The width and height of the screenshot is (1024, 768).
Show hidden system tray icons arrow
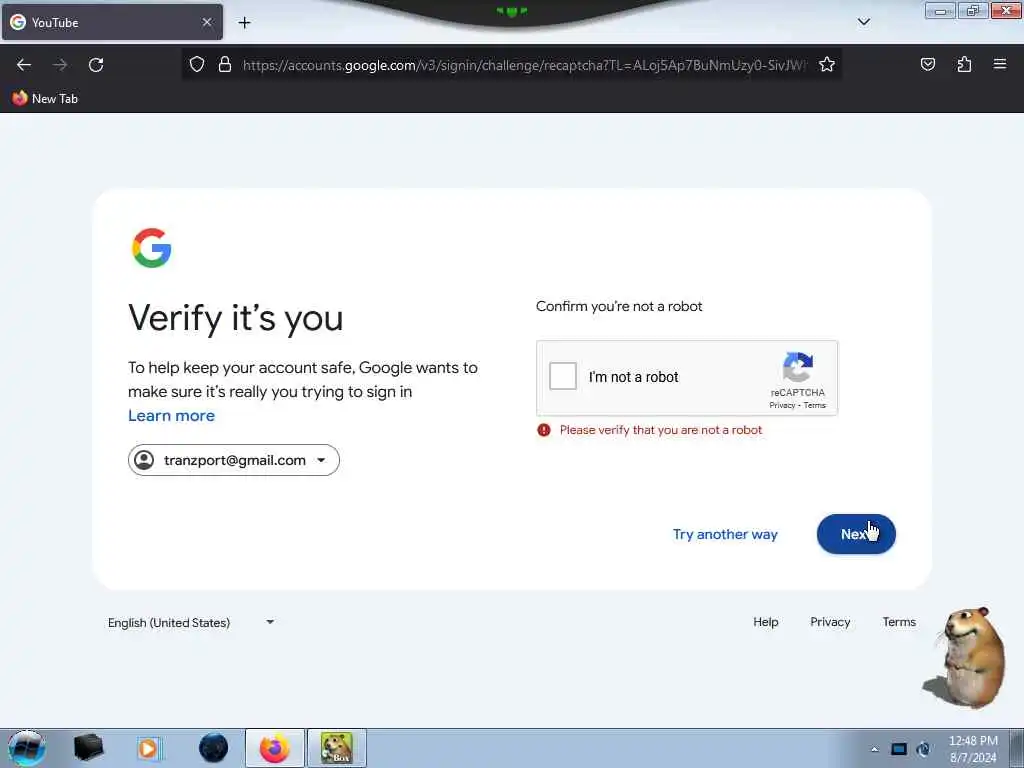click(874, 749)
